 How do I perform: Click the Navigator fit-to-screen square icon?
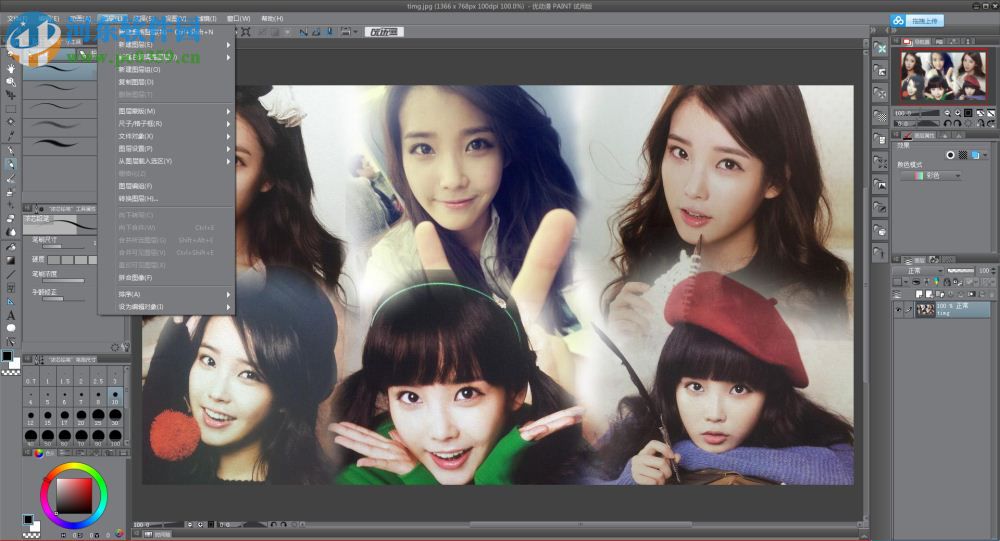968,113
